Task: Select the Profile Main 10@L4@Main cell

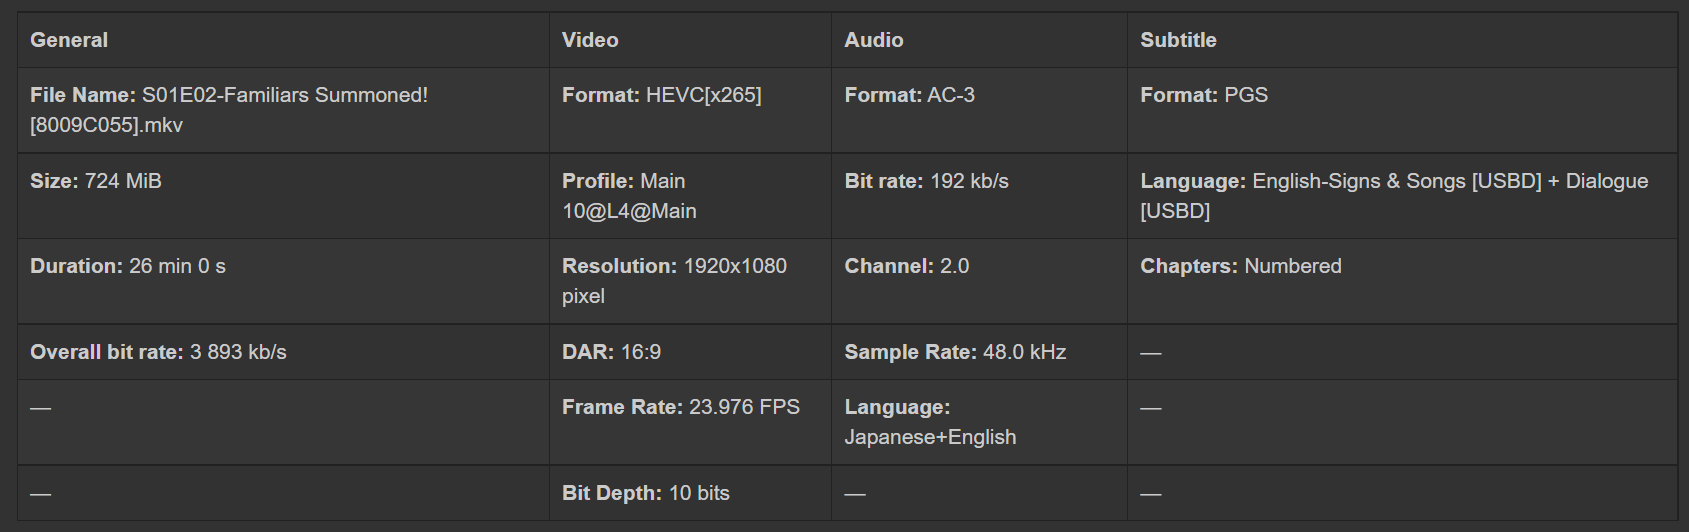Action: [629, 196]
